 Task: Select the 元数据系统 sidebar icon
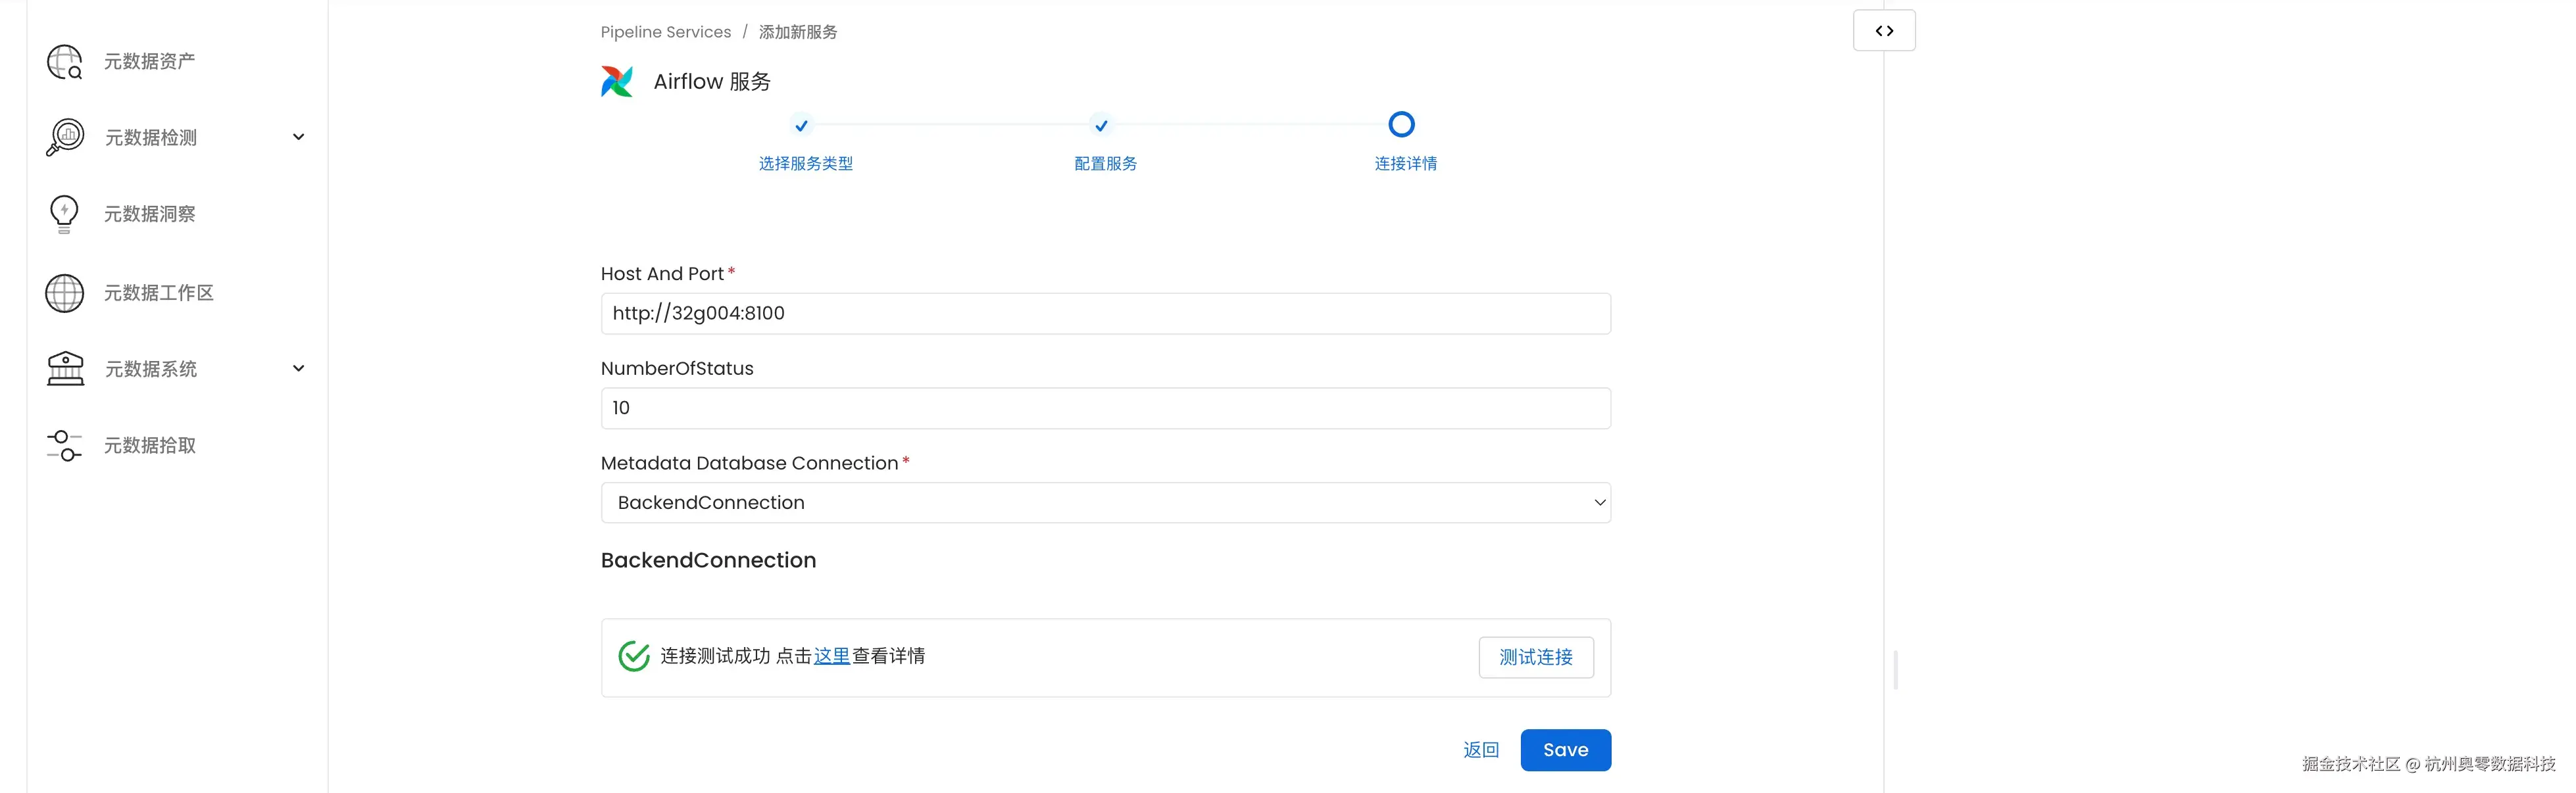coord(64,368)
